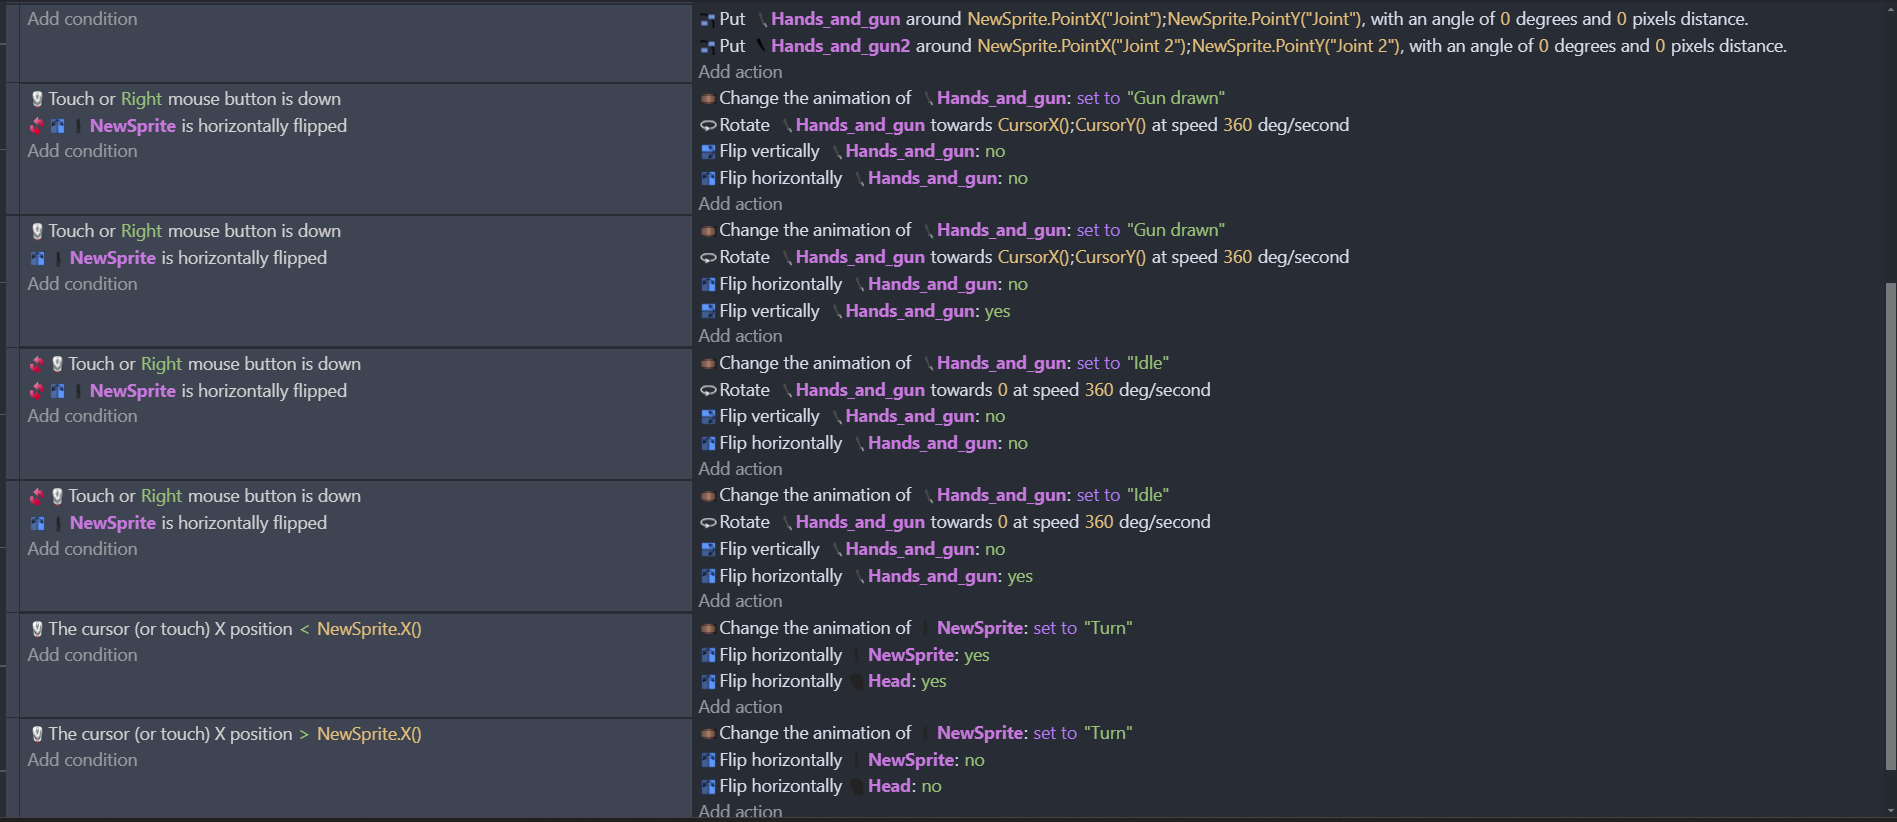Click animation icon of first 'Gun drawn' action

point(708,98)
